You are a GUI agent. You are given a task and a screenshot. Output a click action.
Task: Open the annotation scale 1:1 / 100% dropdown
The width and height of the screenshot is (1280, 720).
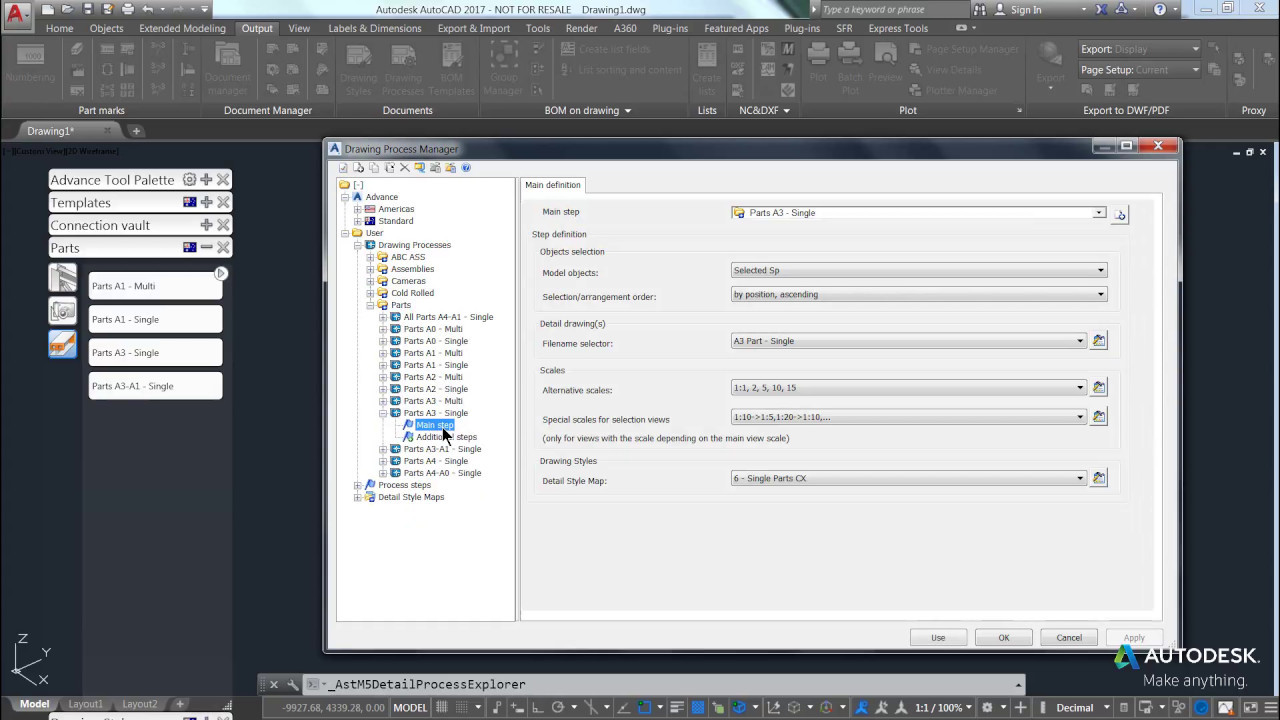pos(938,707)
